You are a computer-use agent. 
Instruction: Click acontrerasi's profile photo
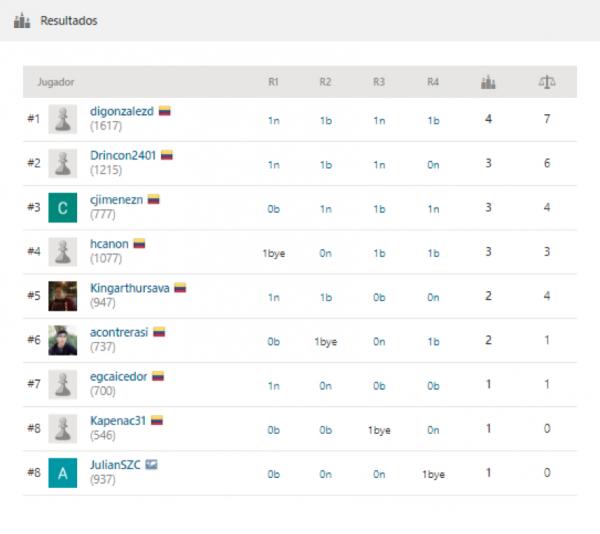[63, 340]
